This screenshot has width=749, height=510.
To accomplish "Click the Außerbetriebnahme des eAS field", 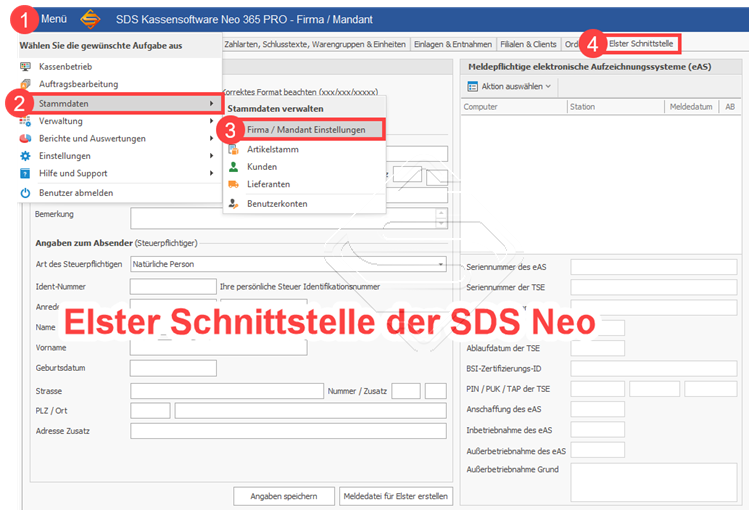I will (598, 450).
